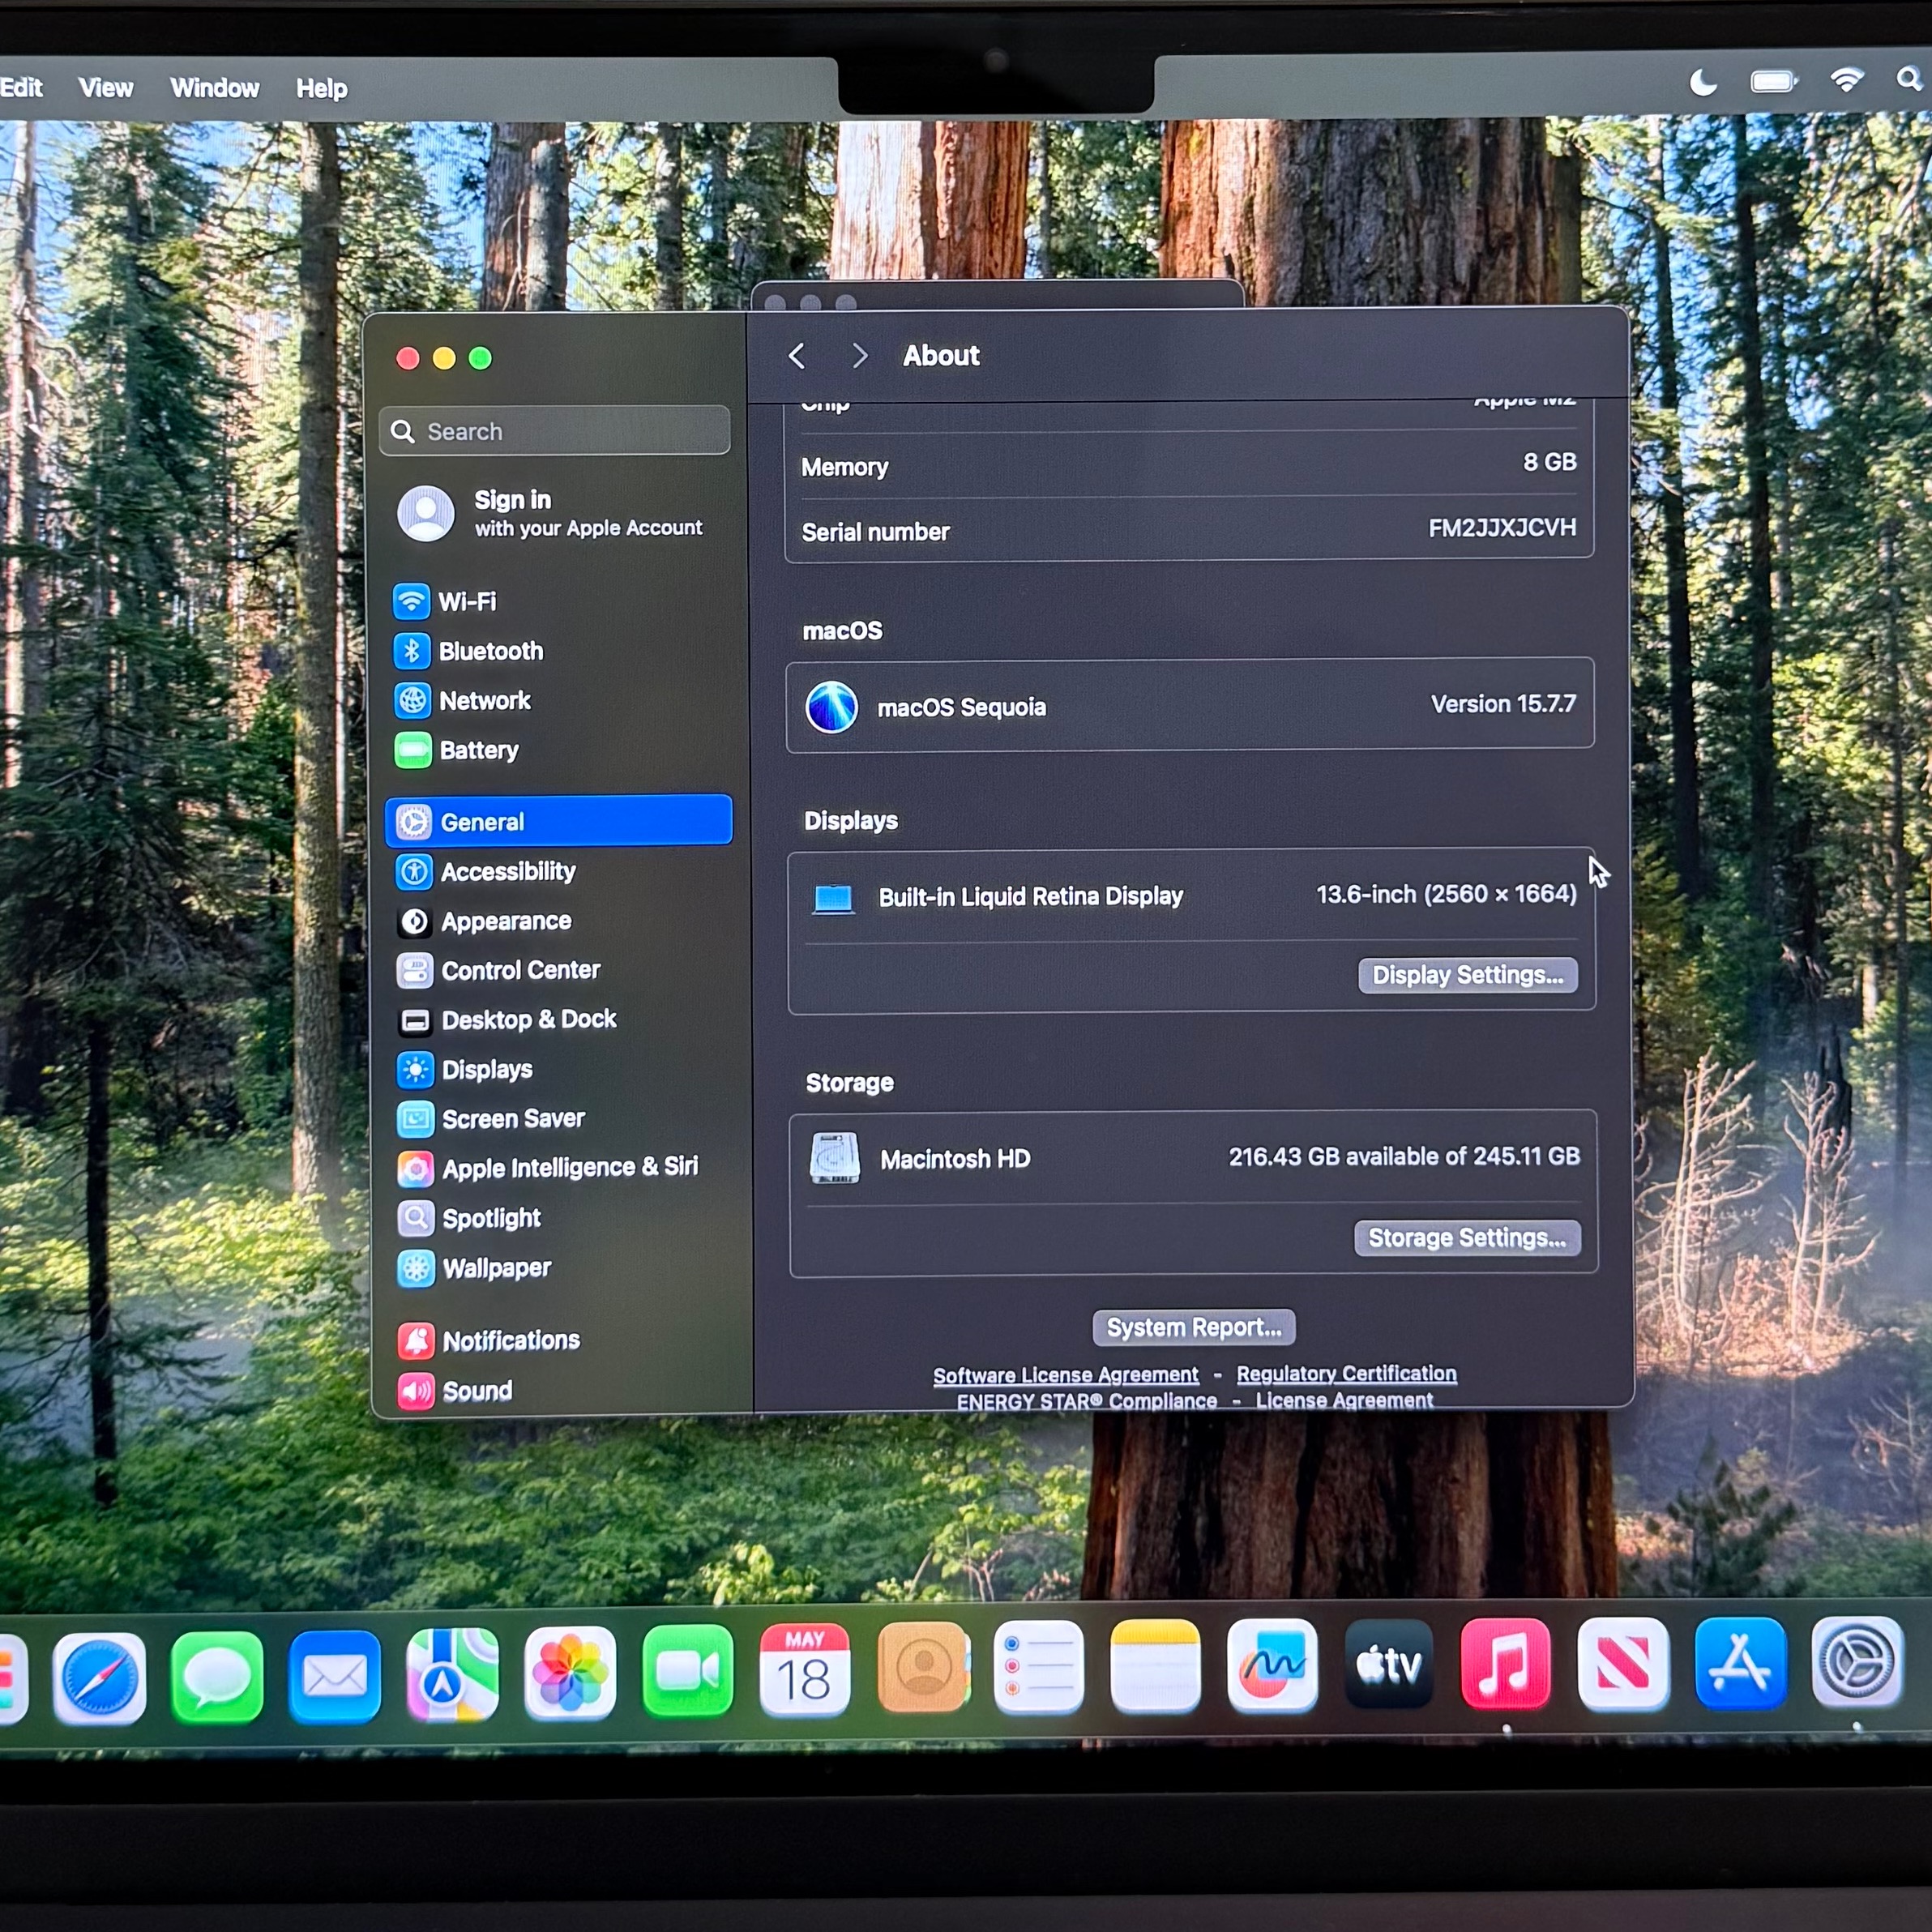Screen dimensions: 1932x1932
Task: Open the Window menu
Action: pos(214,88)
